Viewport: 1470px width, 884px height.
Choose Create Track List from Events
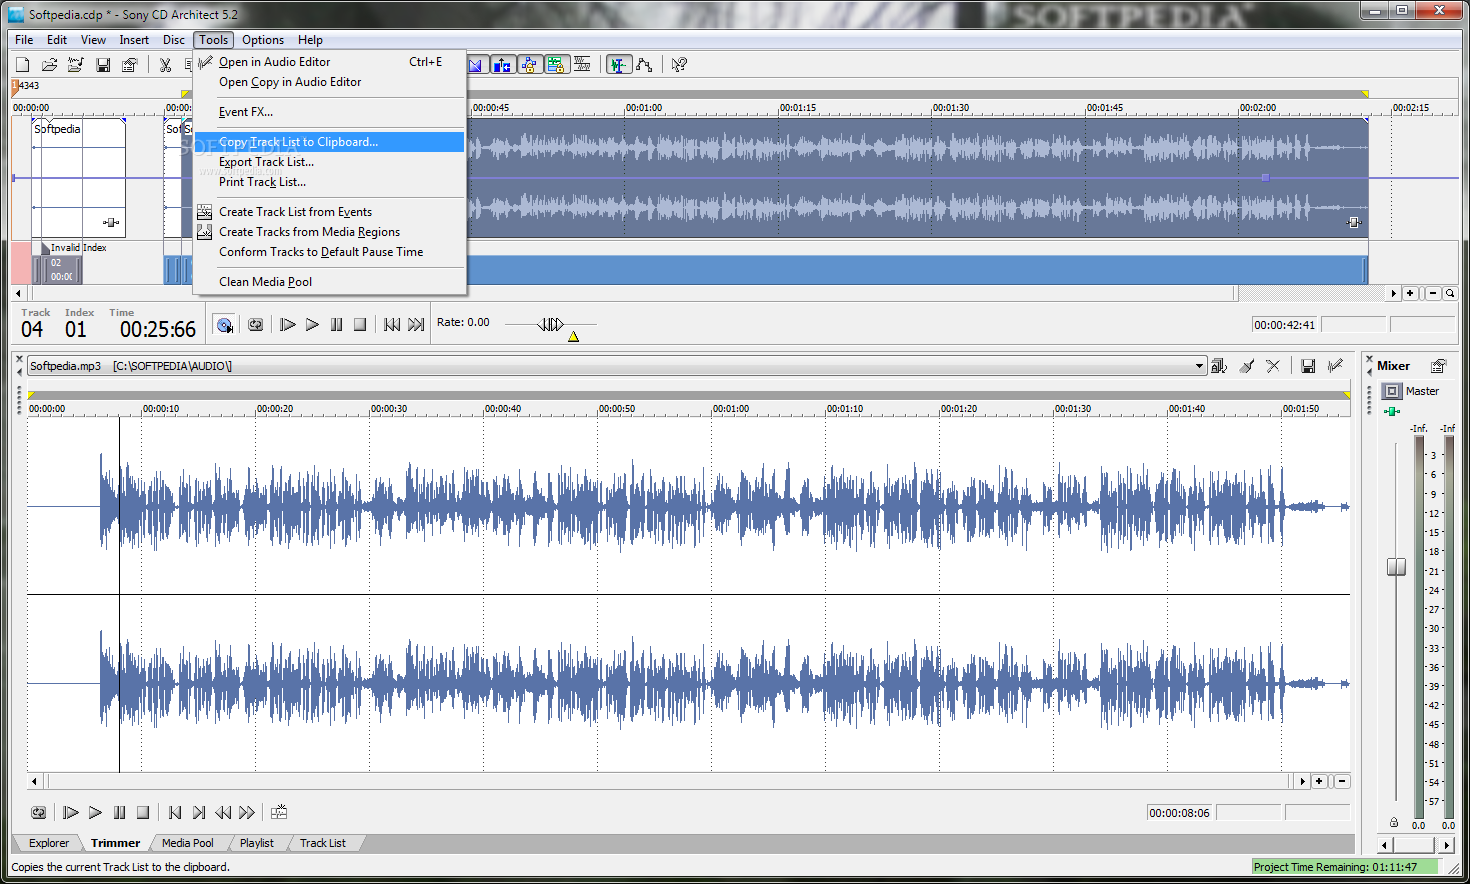329,212
